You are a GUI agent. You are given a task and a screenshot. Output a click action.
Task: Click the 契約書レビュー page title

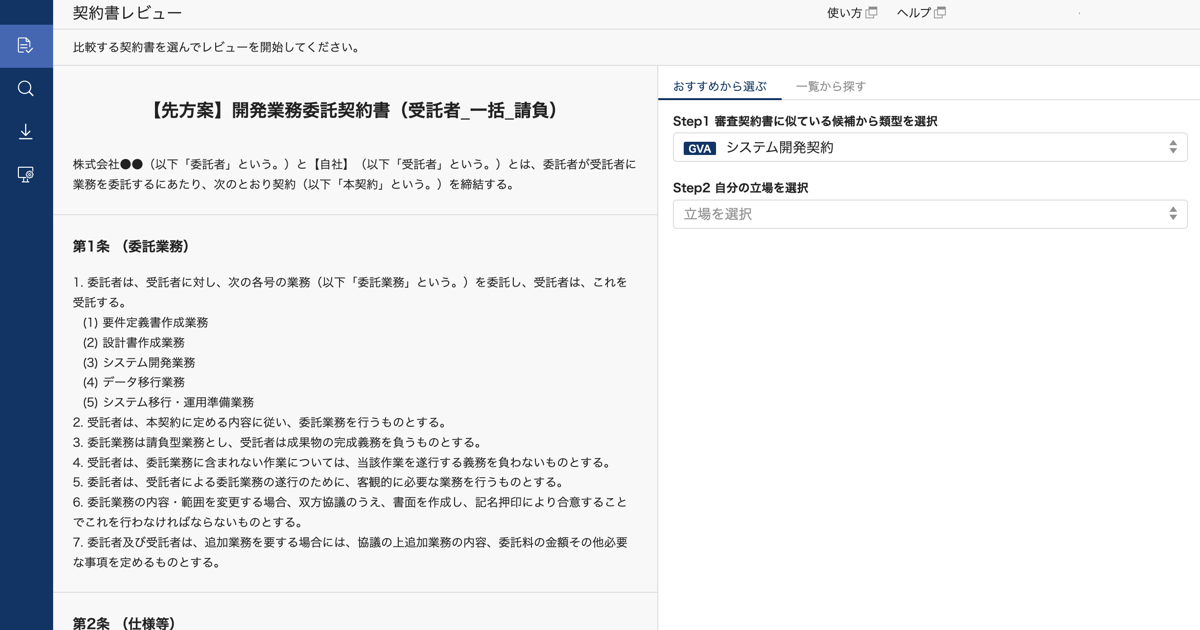click(x=128, y=13)
